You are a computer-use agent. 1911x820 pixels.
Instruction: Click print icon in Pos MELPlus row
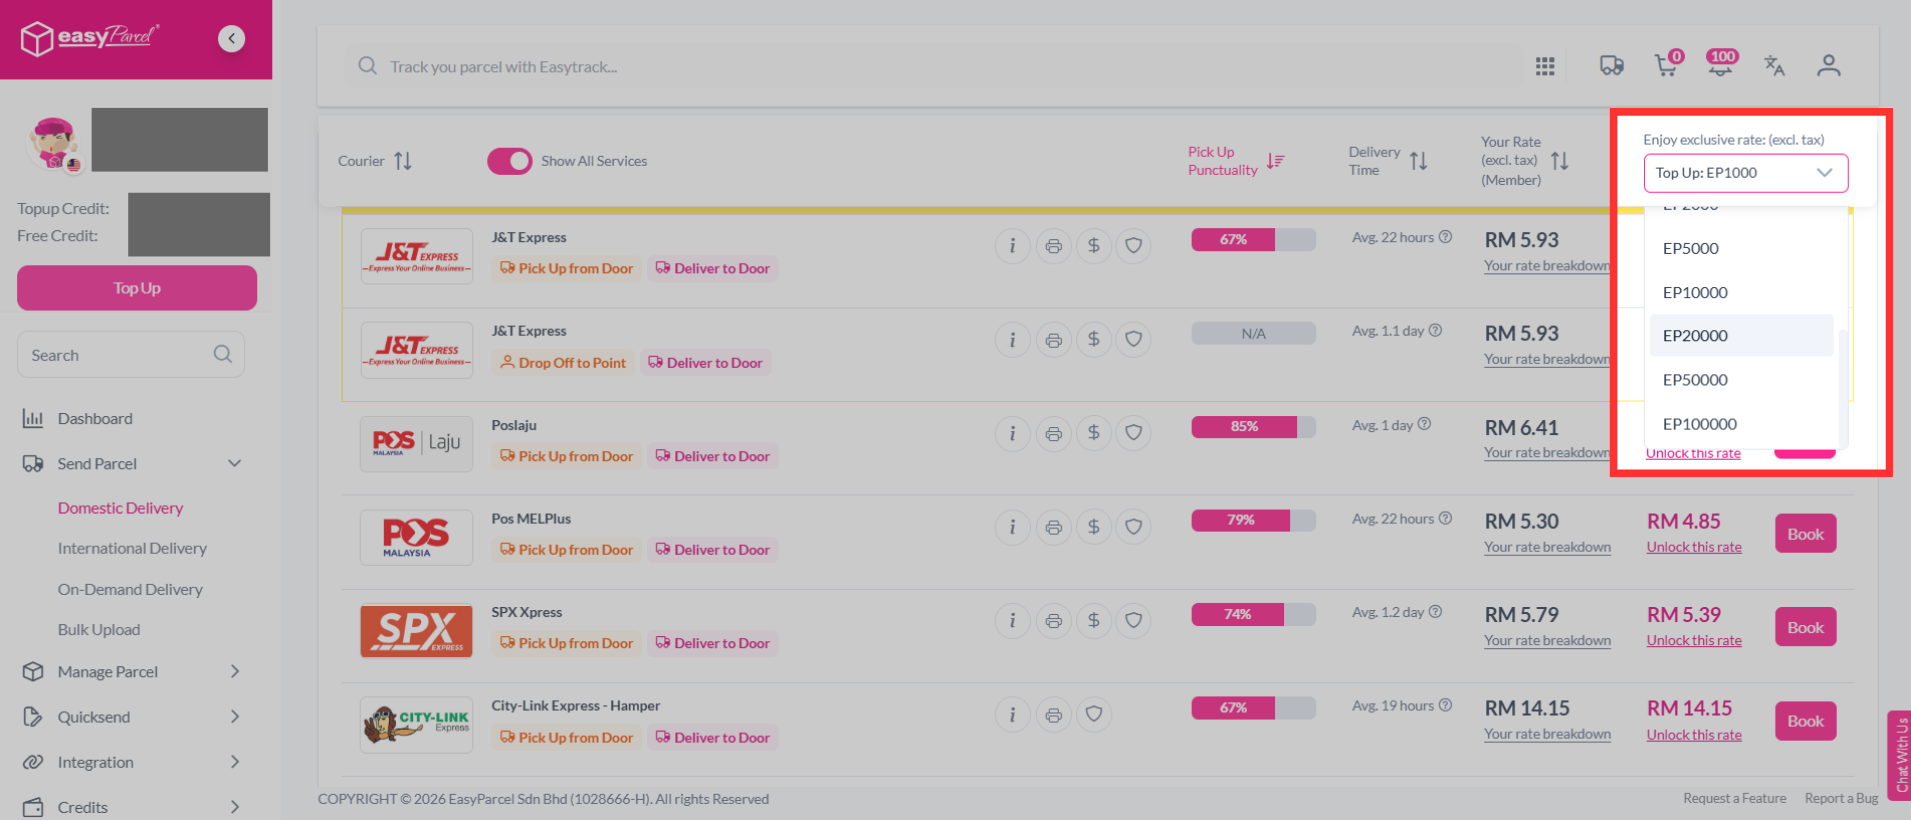point(1053,527)
